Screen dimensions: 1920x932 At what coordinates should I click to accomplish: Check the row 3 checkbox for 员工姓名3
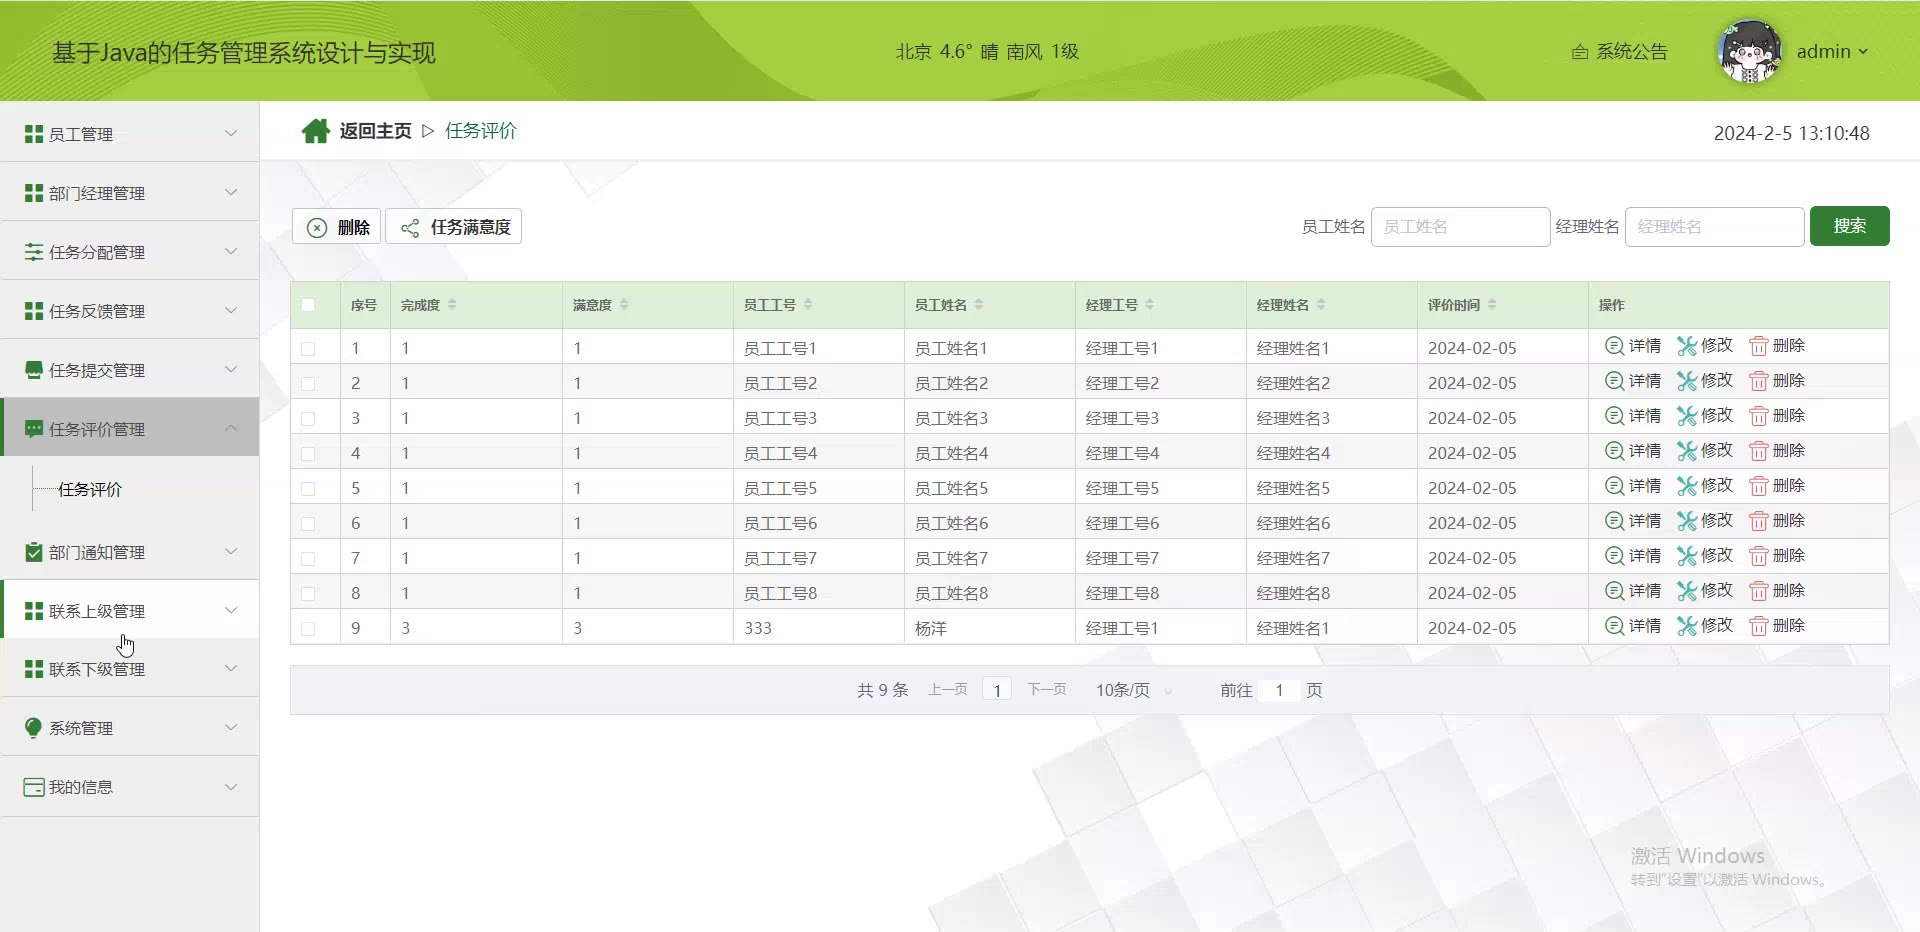click(308, 419)
